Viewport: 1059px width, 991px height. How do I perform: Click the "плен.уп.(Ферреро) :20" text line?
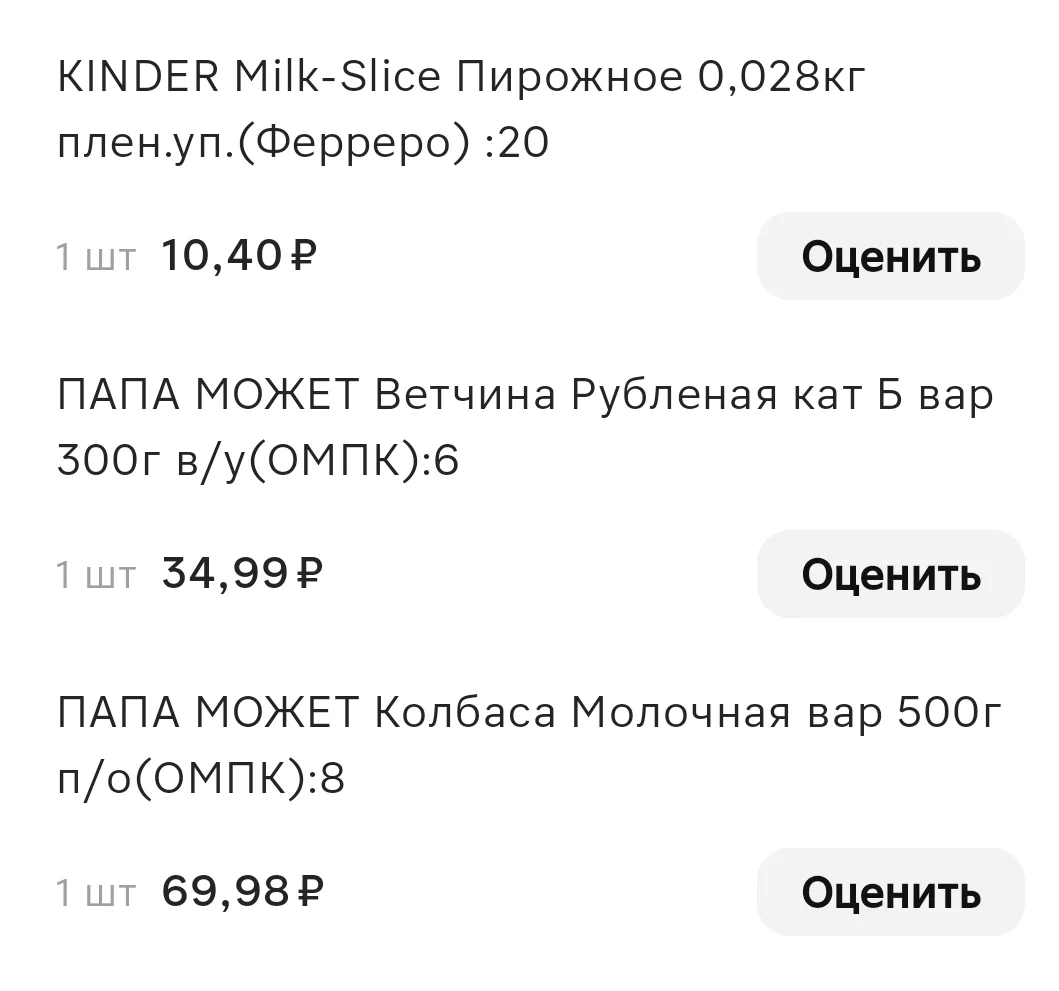[x=303, y=143]
